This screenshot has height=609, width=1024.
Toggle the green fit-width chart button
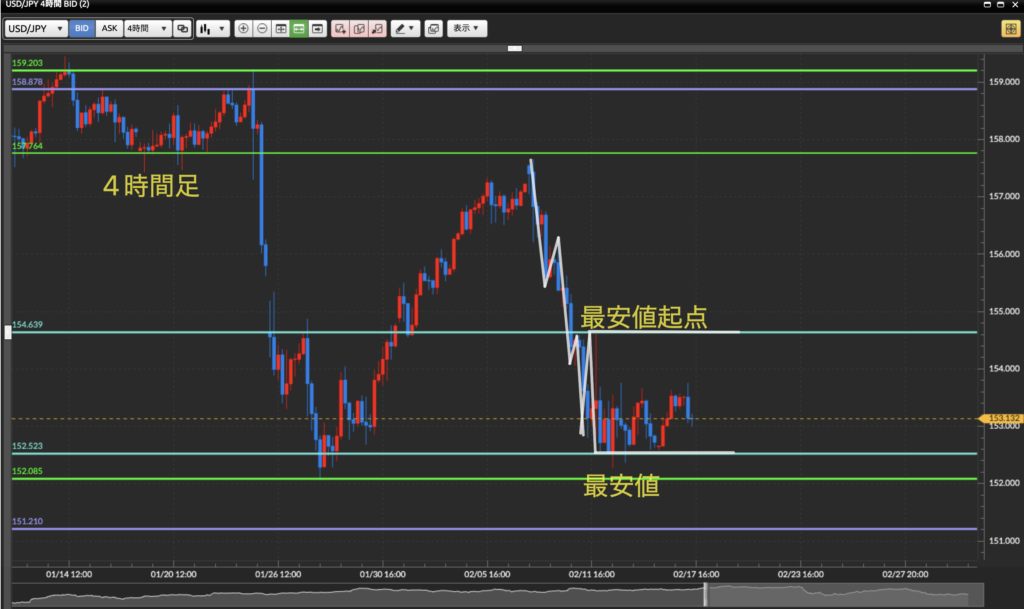299,29
